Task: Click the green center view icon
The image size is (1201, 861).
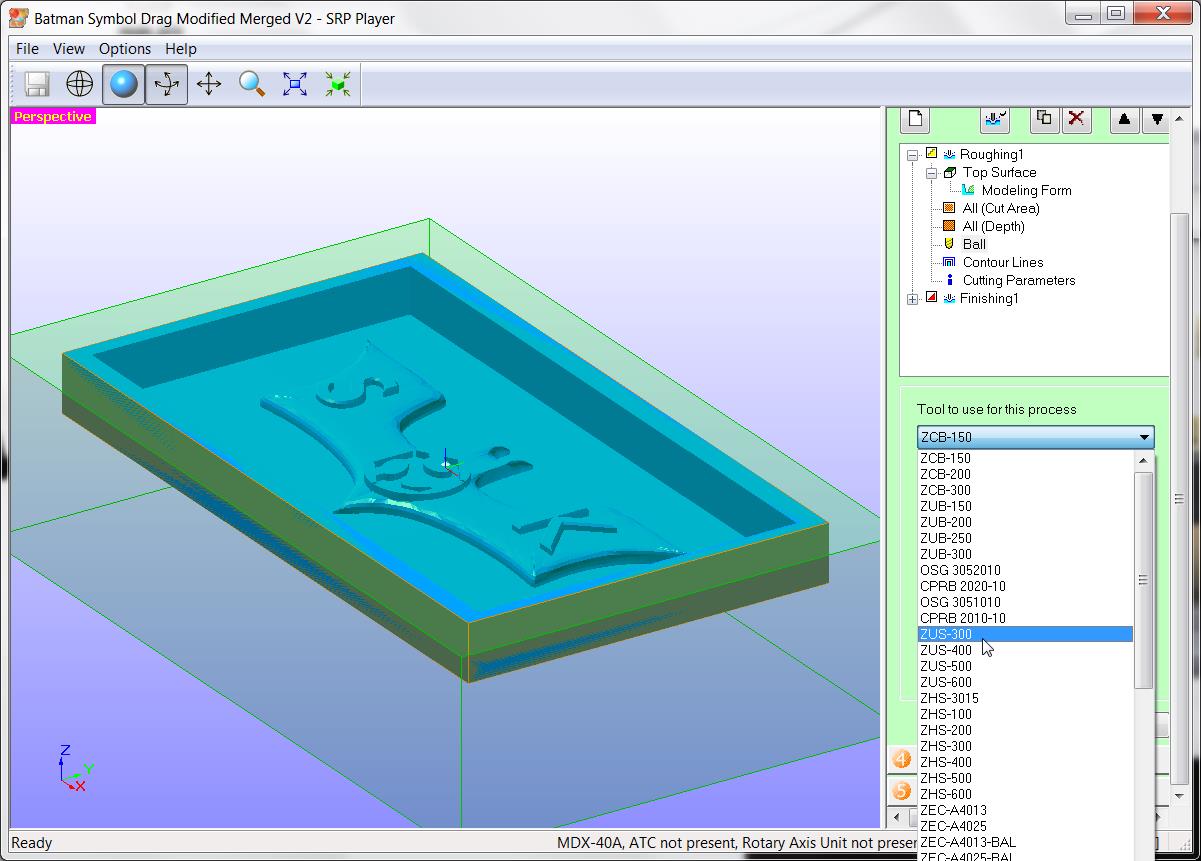Action: click(338, 84)
